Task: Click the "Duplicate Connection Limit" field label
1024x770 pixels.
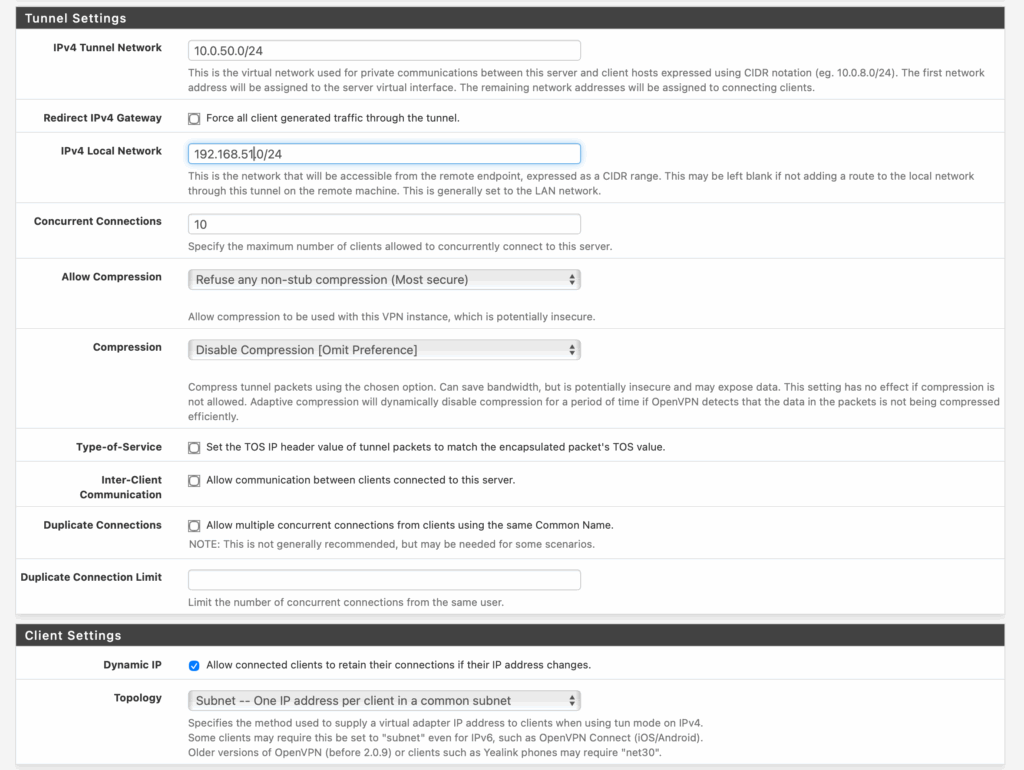Action: pos(91,577)
